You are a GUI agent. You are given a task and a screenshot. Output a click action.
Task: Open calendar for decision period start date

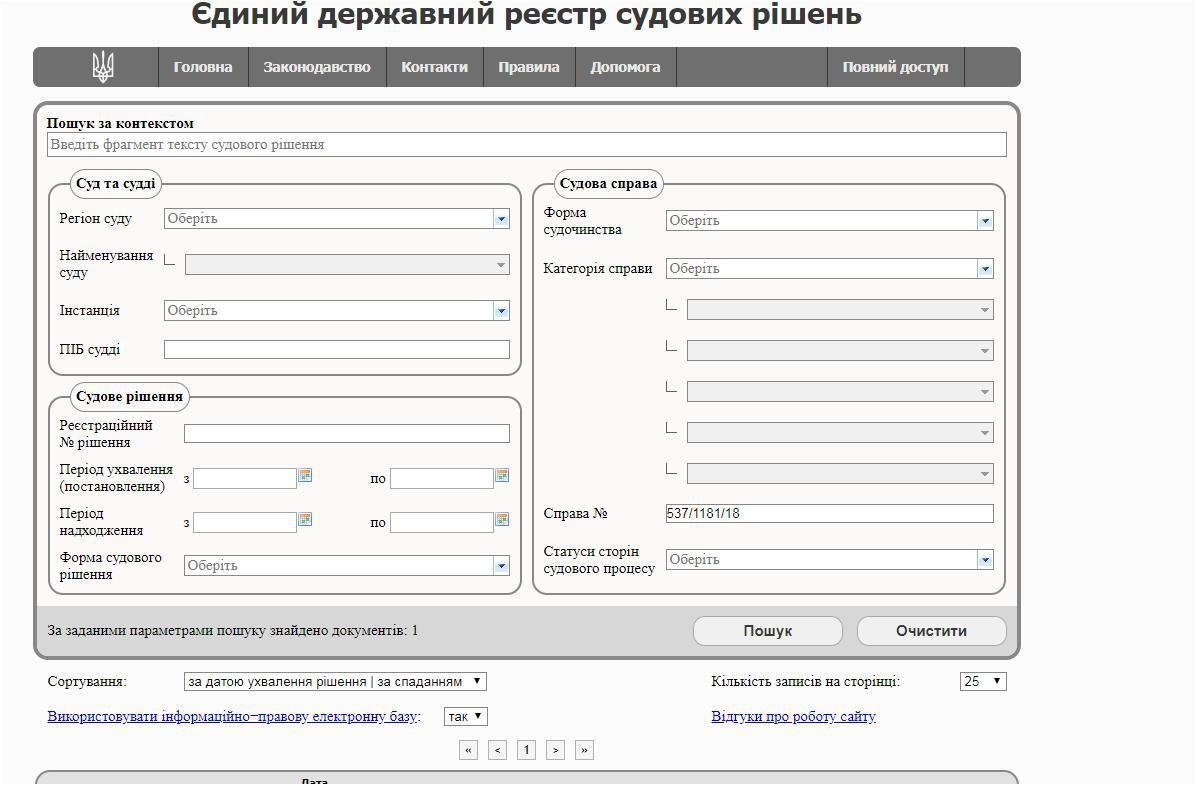(x=305, y=476)
